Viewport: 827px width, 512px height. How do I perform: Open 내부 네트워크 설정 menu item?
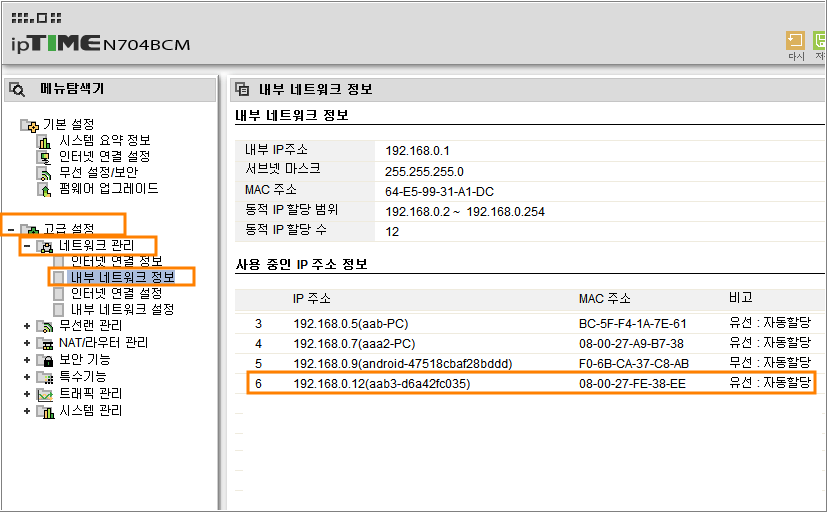pos(122,309)
